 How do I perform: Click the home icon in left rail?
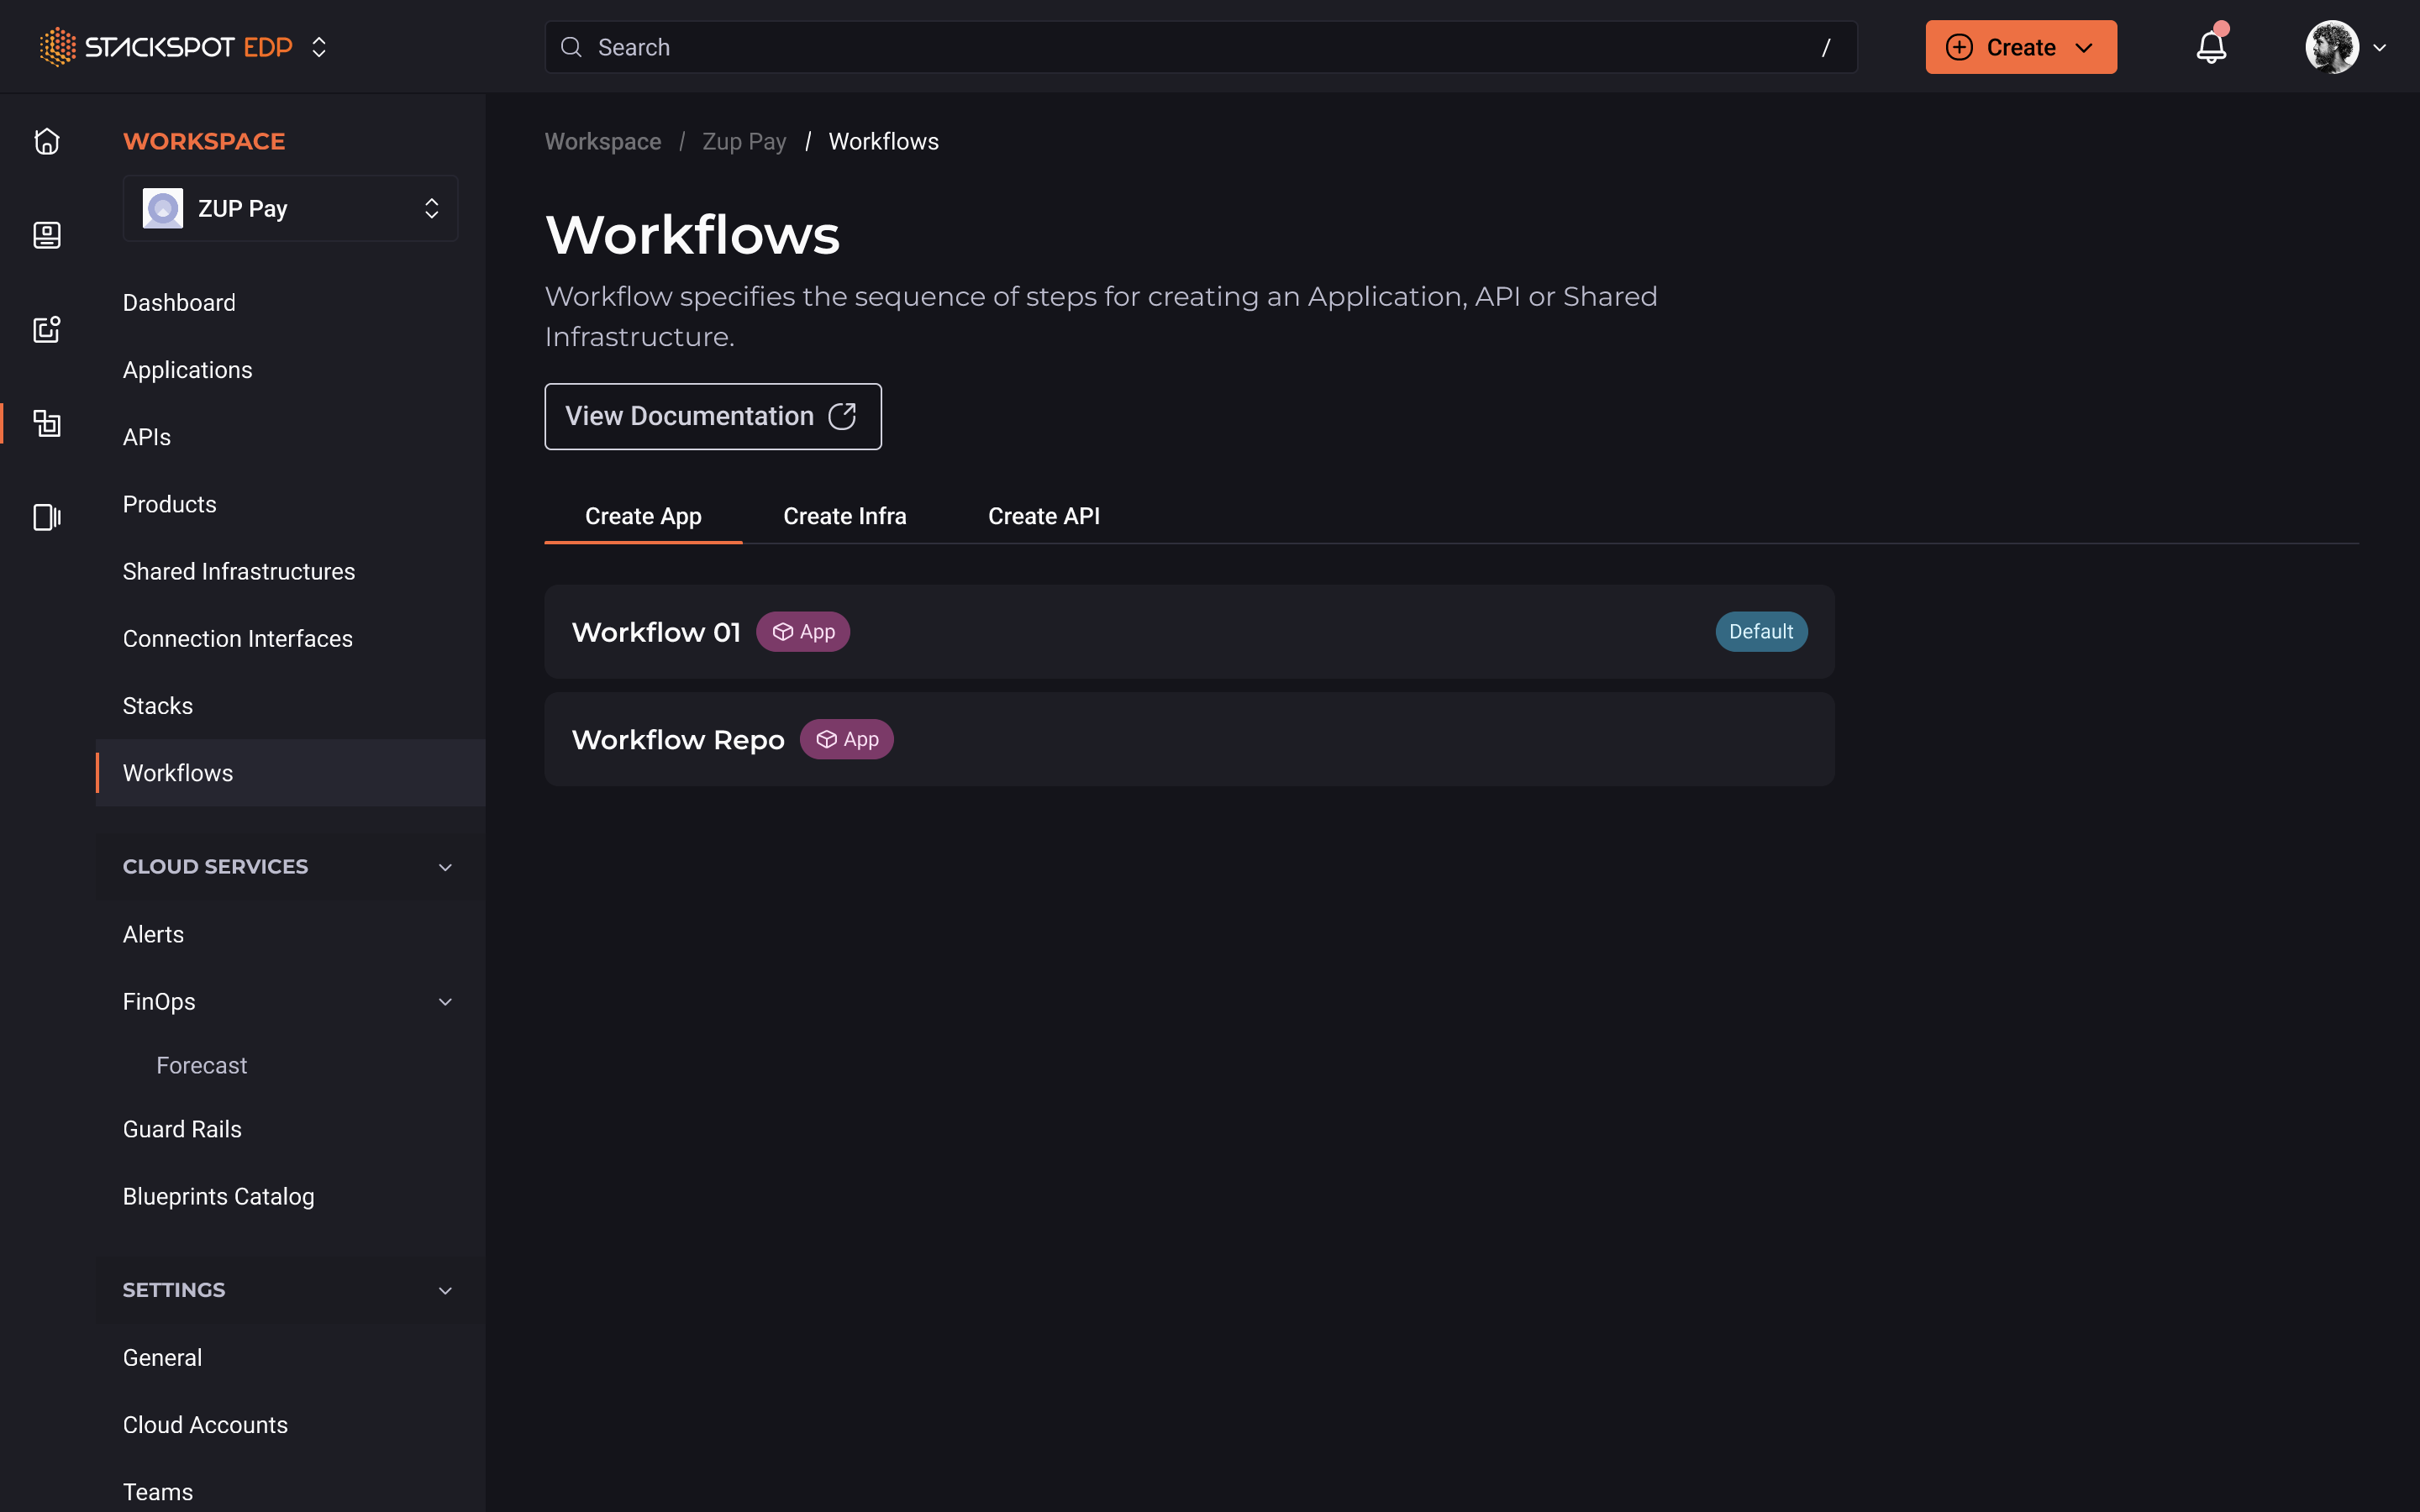(x=46, y=141)
